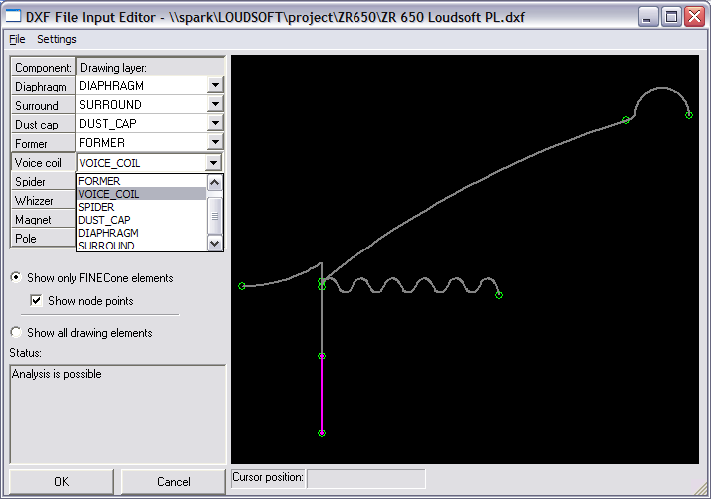Click the voice coil bottom node point

tap(322, 433)
